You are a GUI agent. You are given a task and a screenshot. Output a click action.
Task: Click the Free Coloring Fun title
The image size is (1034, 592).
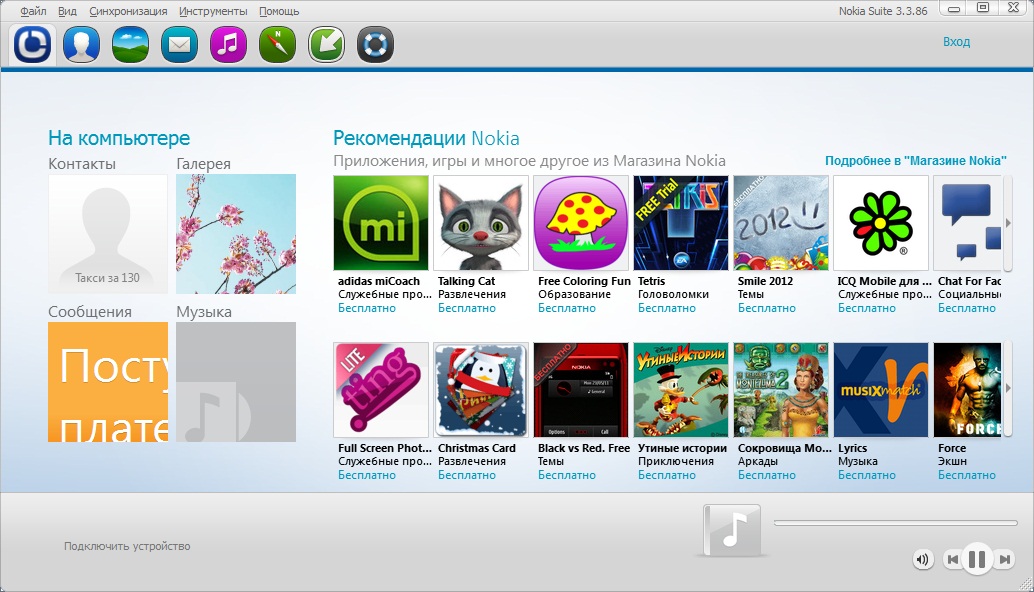click(584, 281)
